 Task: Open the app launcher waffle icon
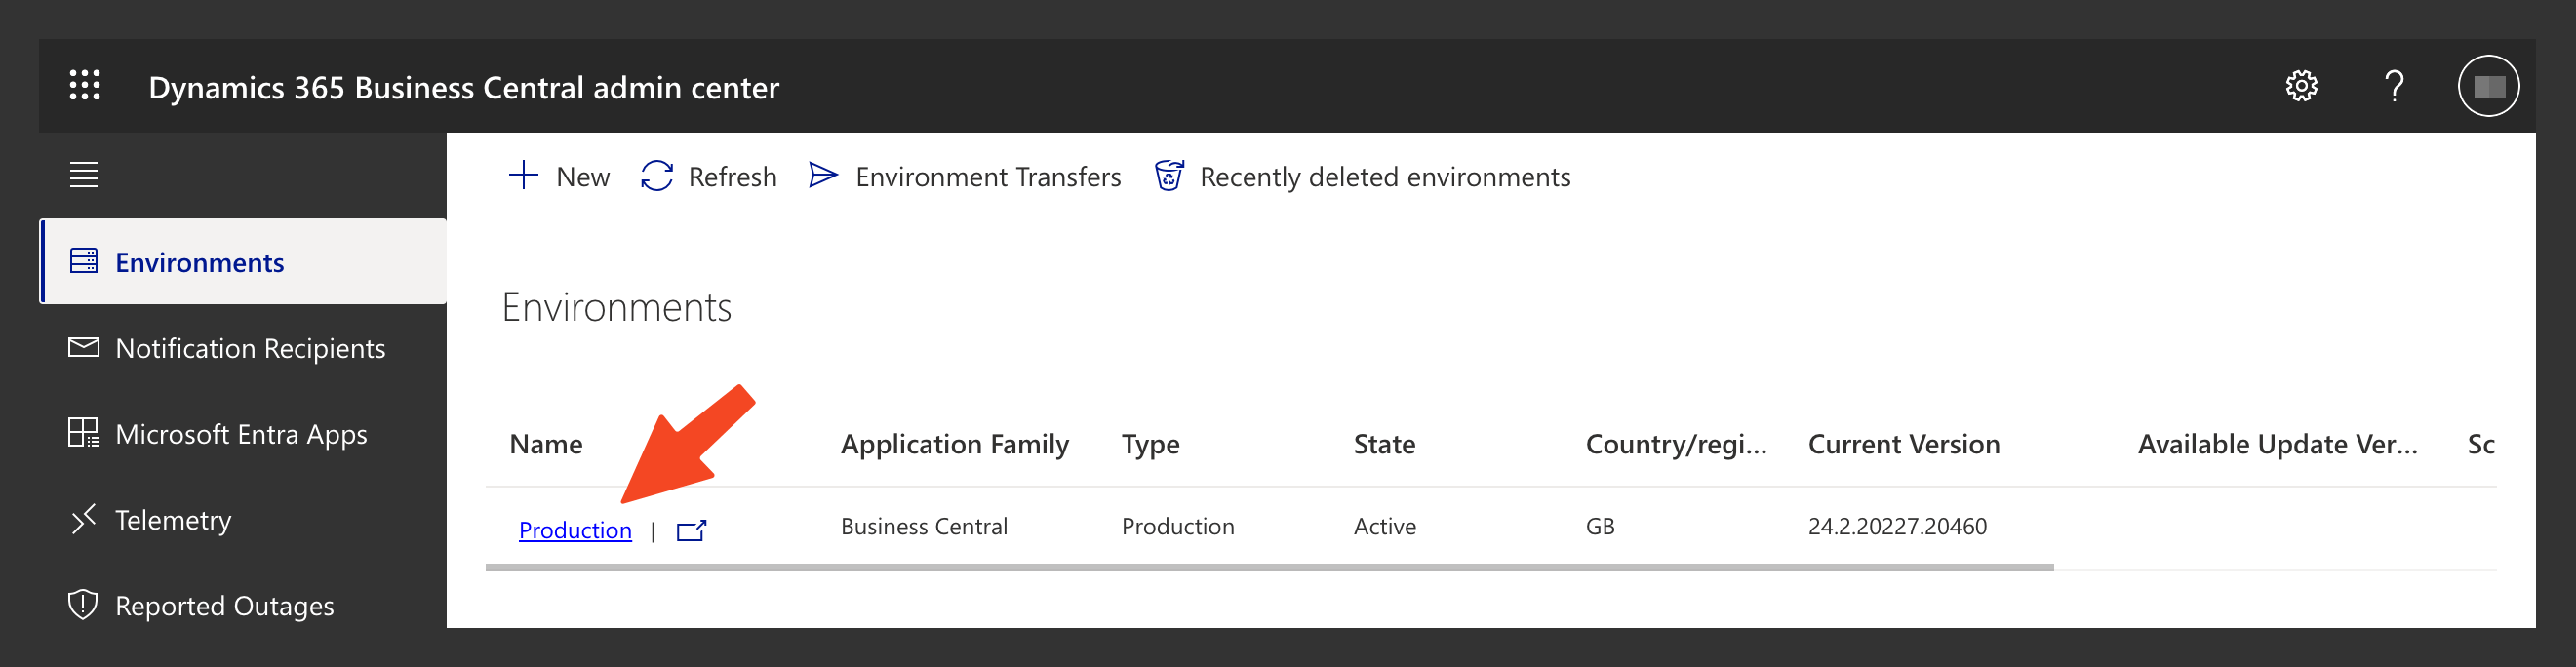point(85,85)
